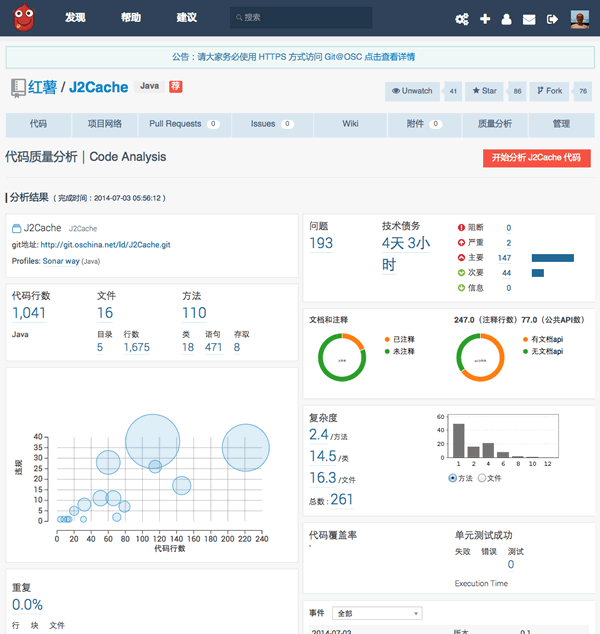Click the Java language tag
Image resolution: width=600 pixels, height=634 pixels.
click(150, 86)
